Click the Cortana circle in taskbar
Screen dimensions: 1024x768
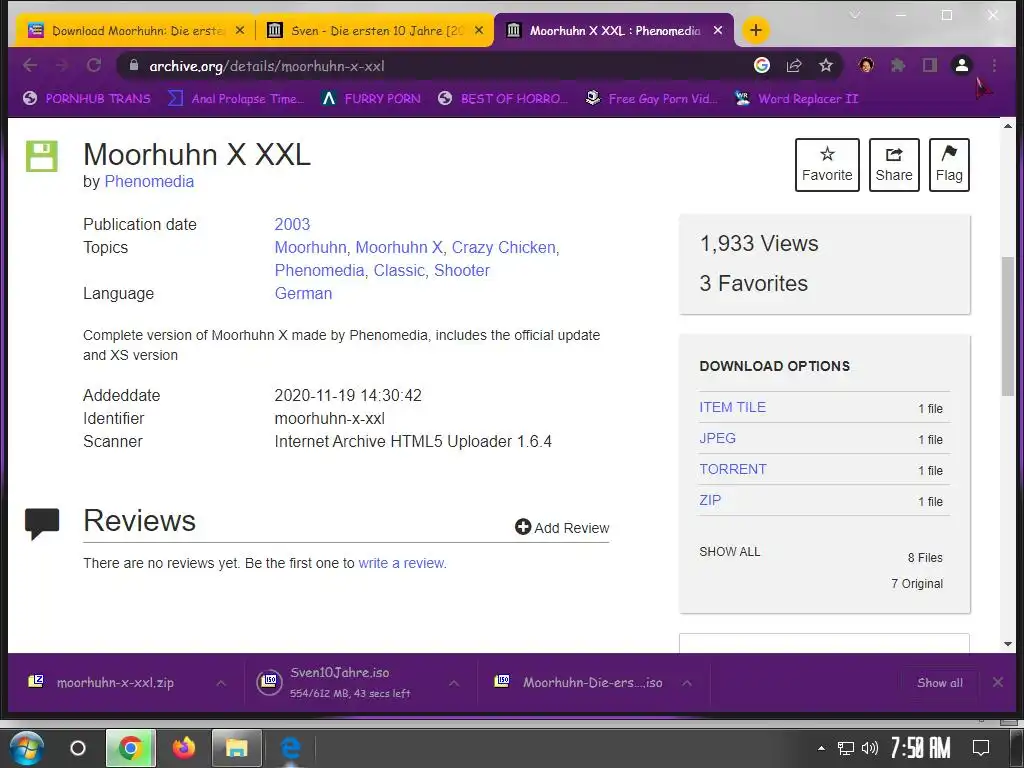click(78, 748)
